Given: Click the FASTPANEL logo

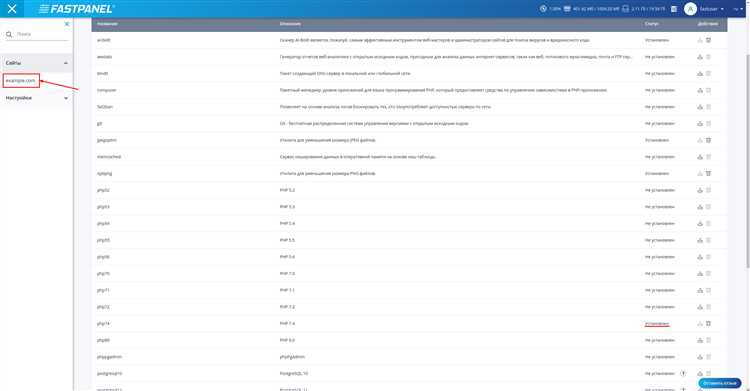Looking at the screenshot, I should coord(76,9).
